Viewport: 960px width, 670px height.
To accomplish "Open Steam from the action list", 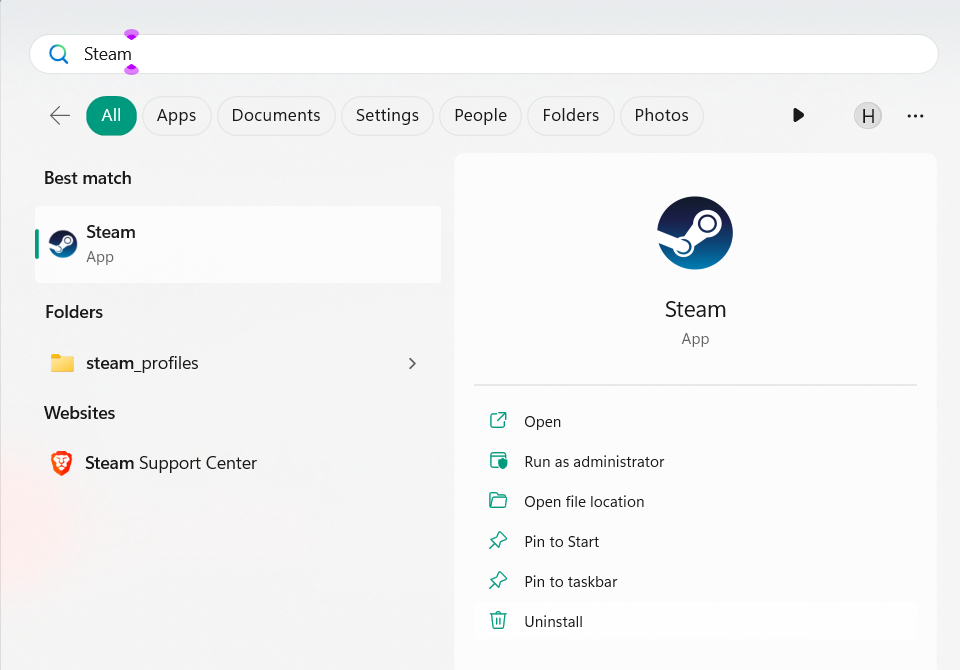I will tap(542, 422).
